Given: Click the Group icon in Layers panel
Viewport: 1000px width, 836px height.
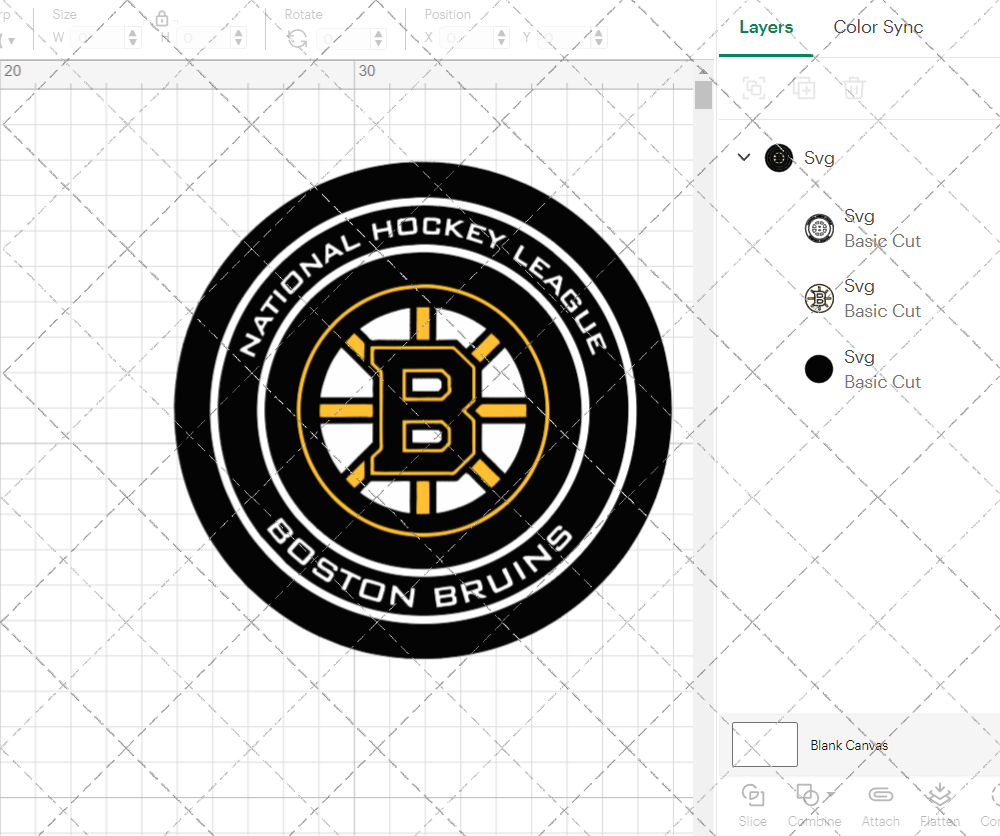Looking at the screenshot, I should tap(754, 88).
